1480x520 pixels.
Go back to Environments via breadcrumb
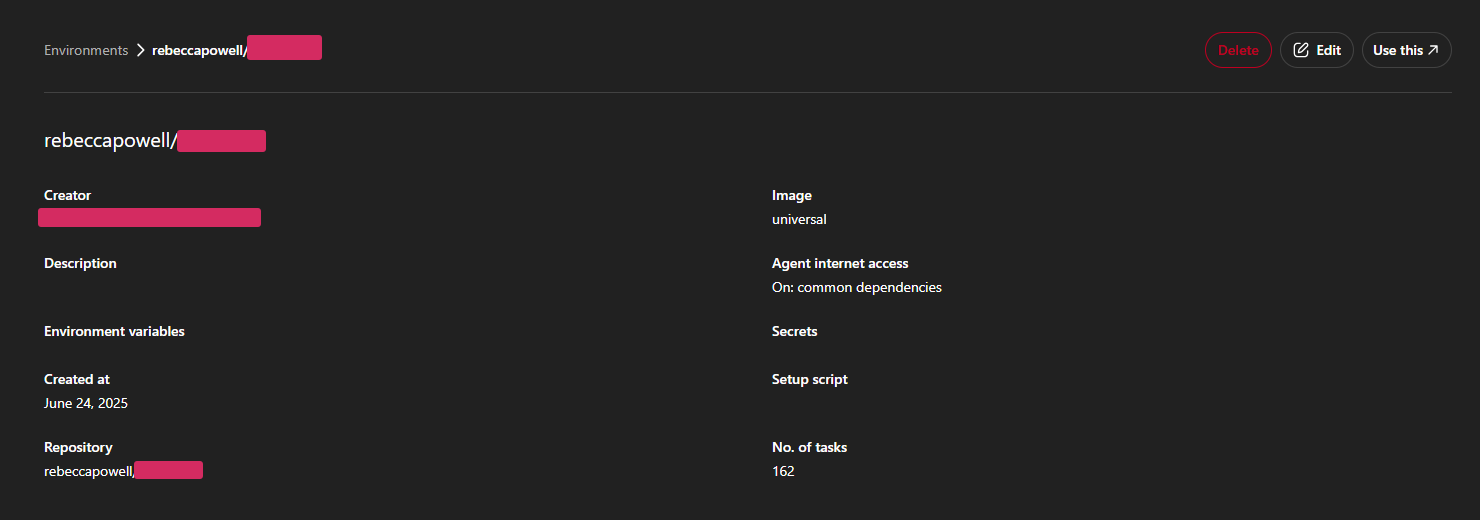pos(86,50)
